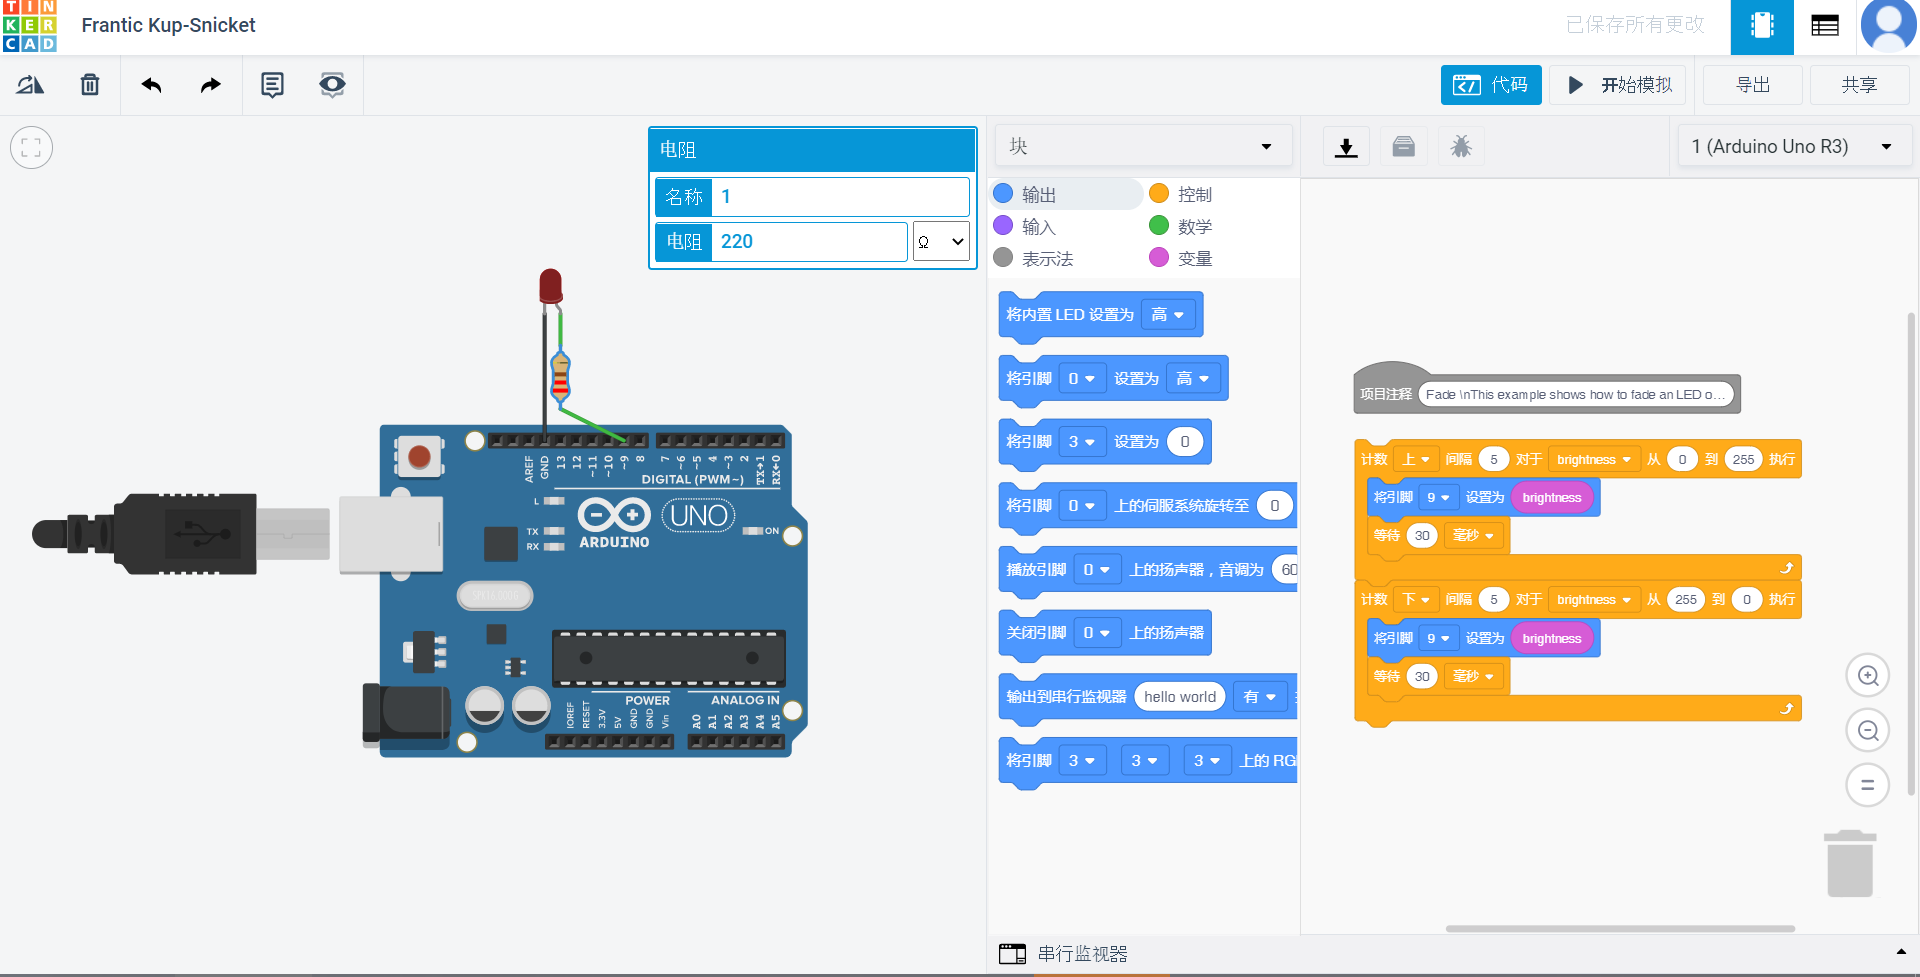
Task: Open the serial monitor panel icon
Action: coord(1013,954)
